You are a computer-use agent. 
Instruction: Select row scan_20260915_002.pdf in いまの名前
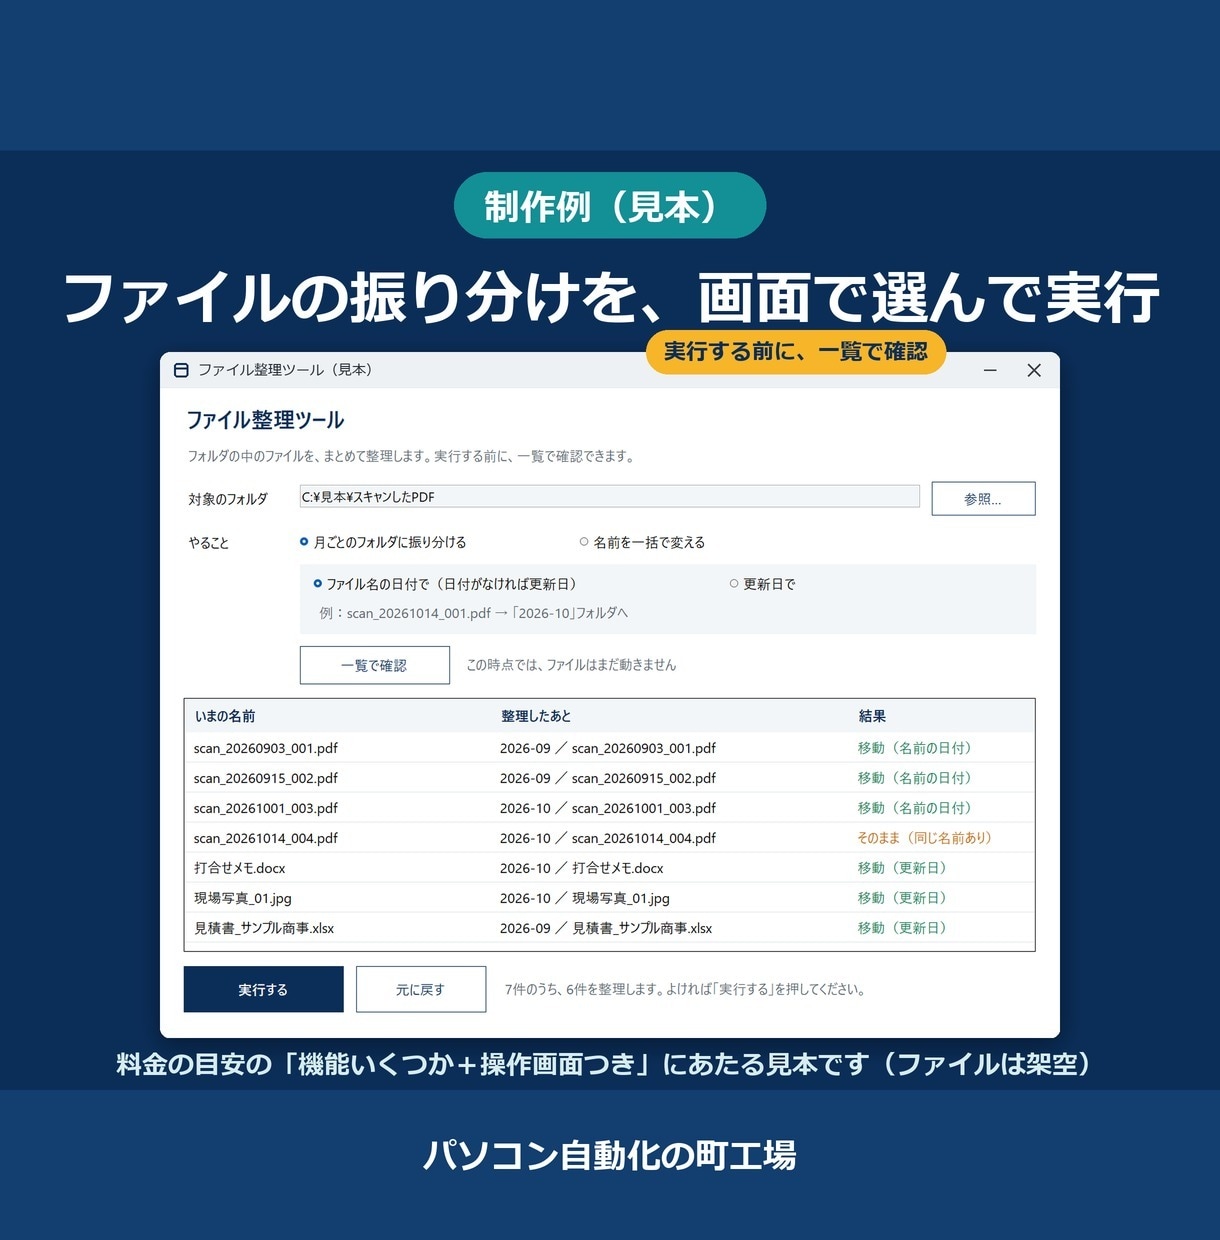266,778
